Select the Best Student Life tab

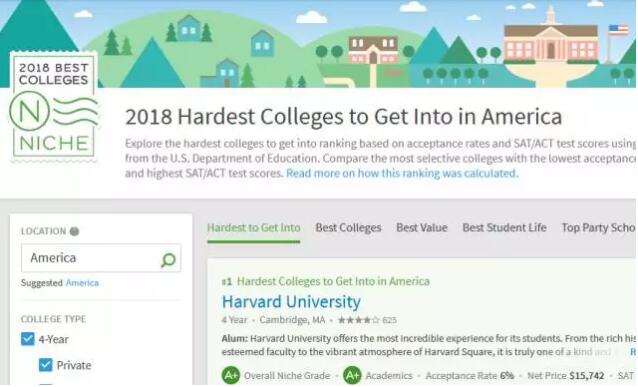505,228
